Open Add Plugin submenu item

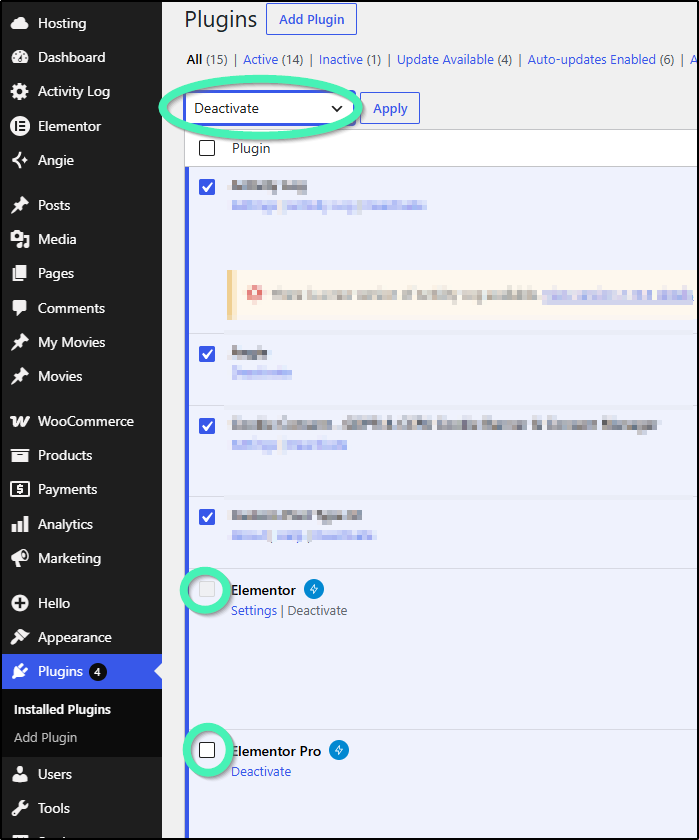click(x=46, y=738)
